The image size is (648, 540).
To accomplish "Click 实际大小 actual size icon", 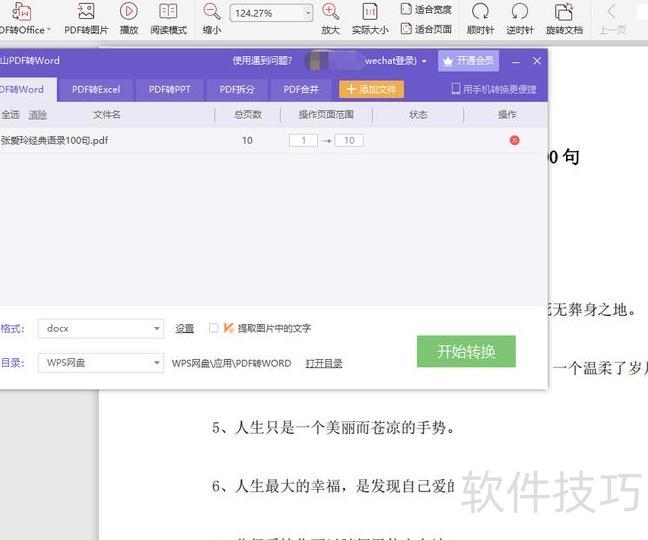I will click(370, 13).
